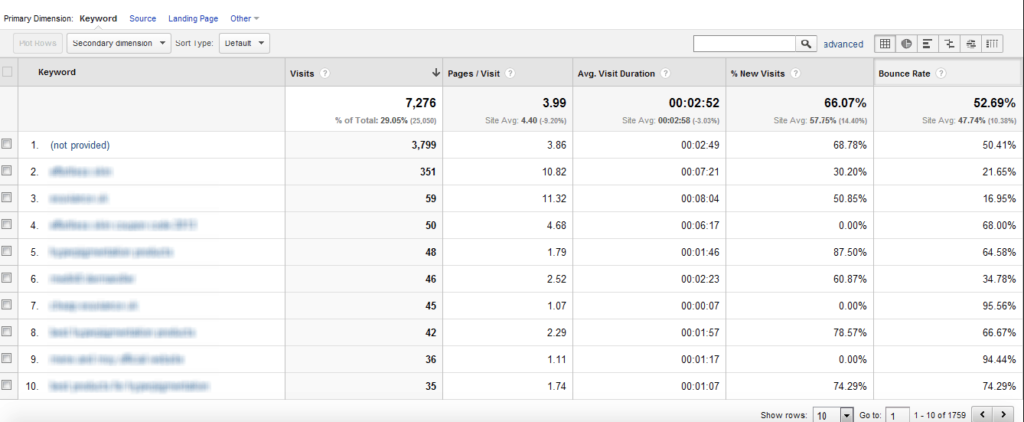1024x422 pixels.
Task: Switch to the data table view icon
Action: point(885,44)
